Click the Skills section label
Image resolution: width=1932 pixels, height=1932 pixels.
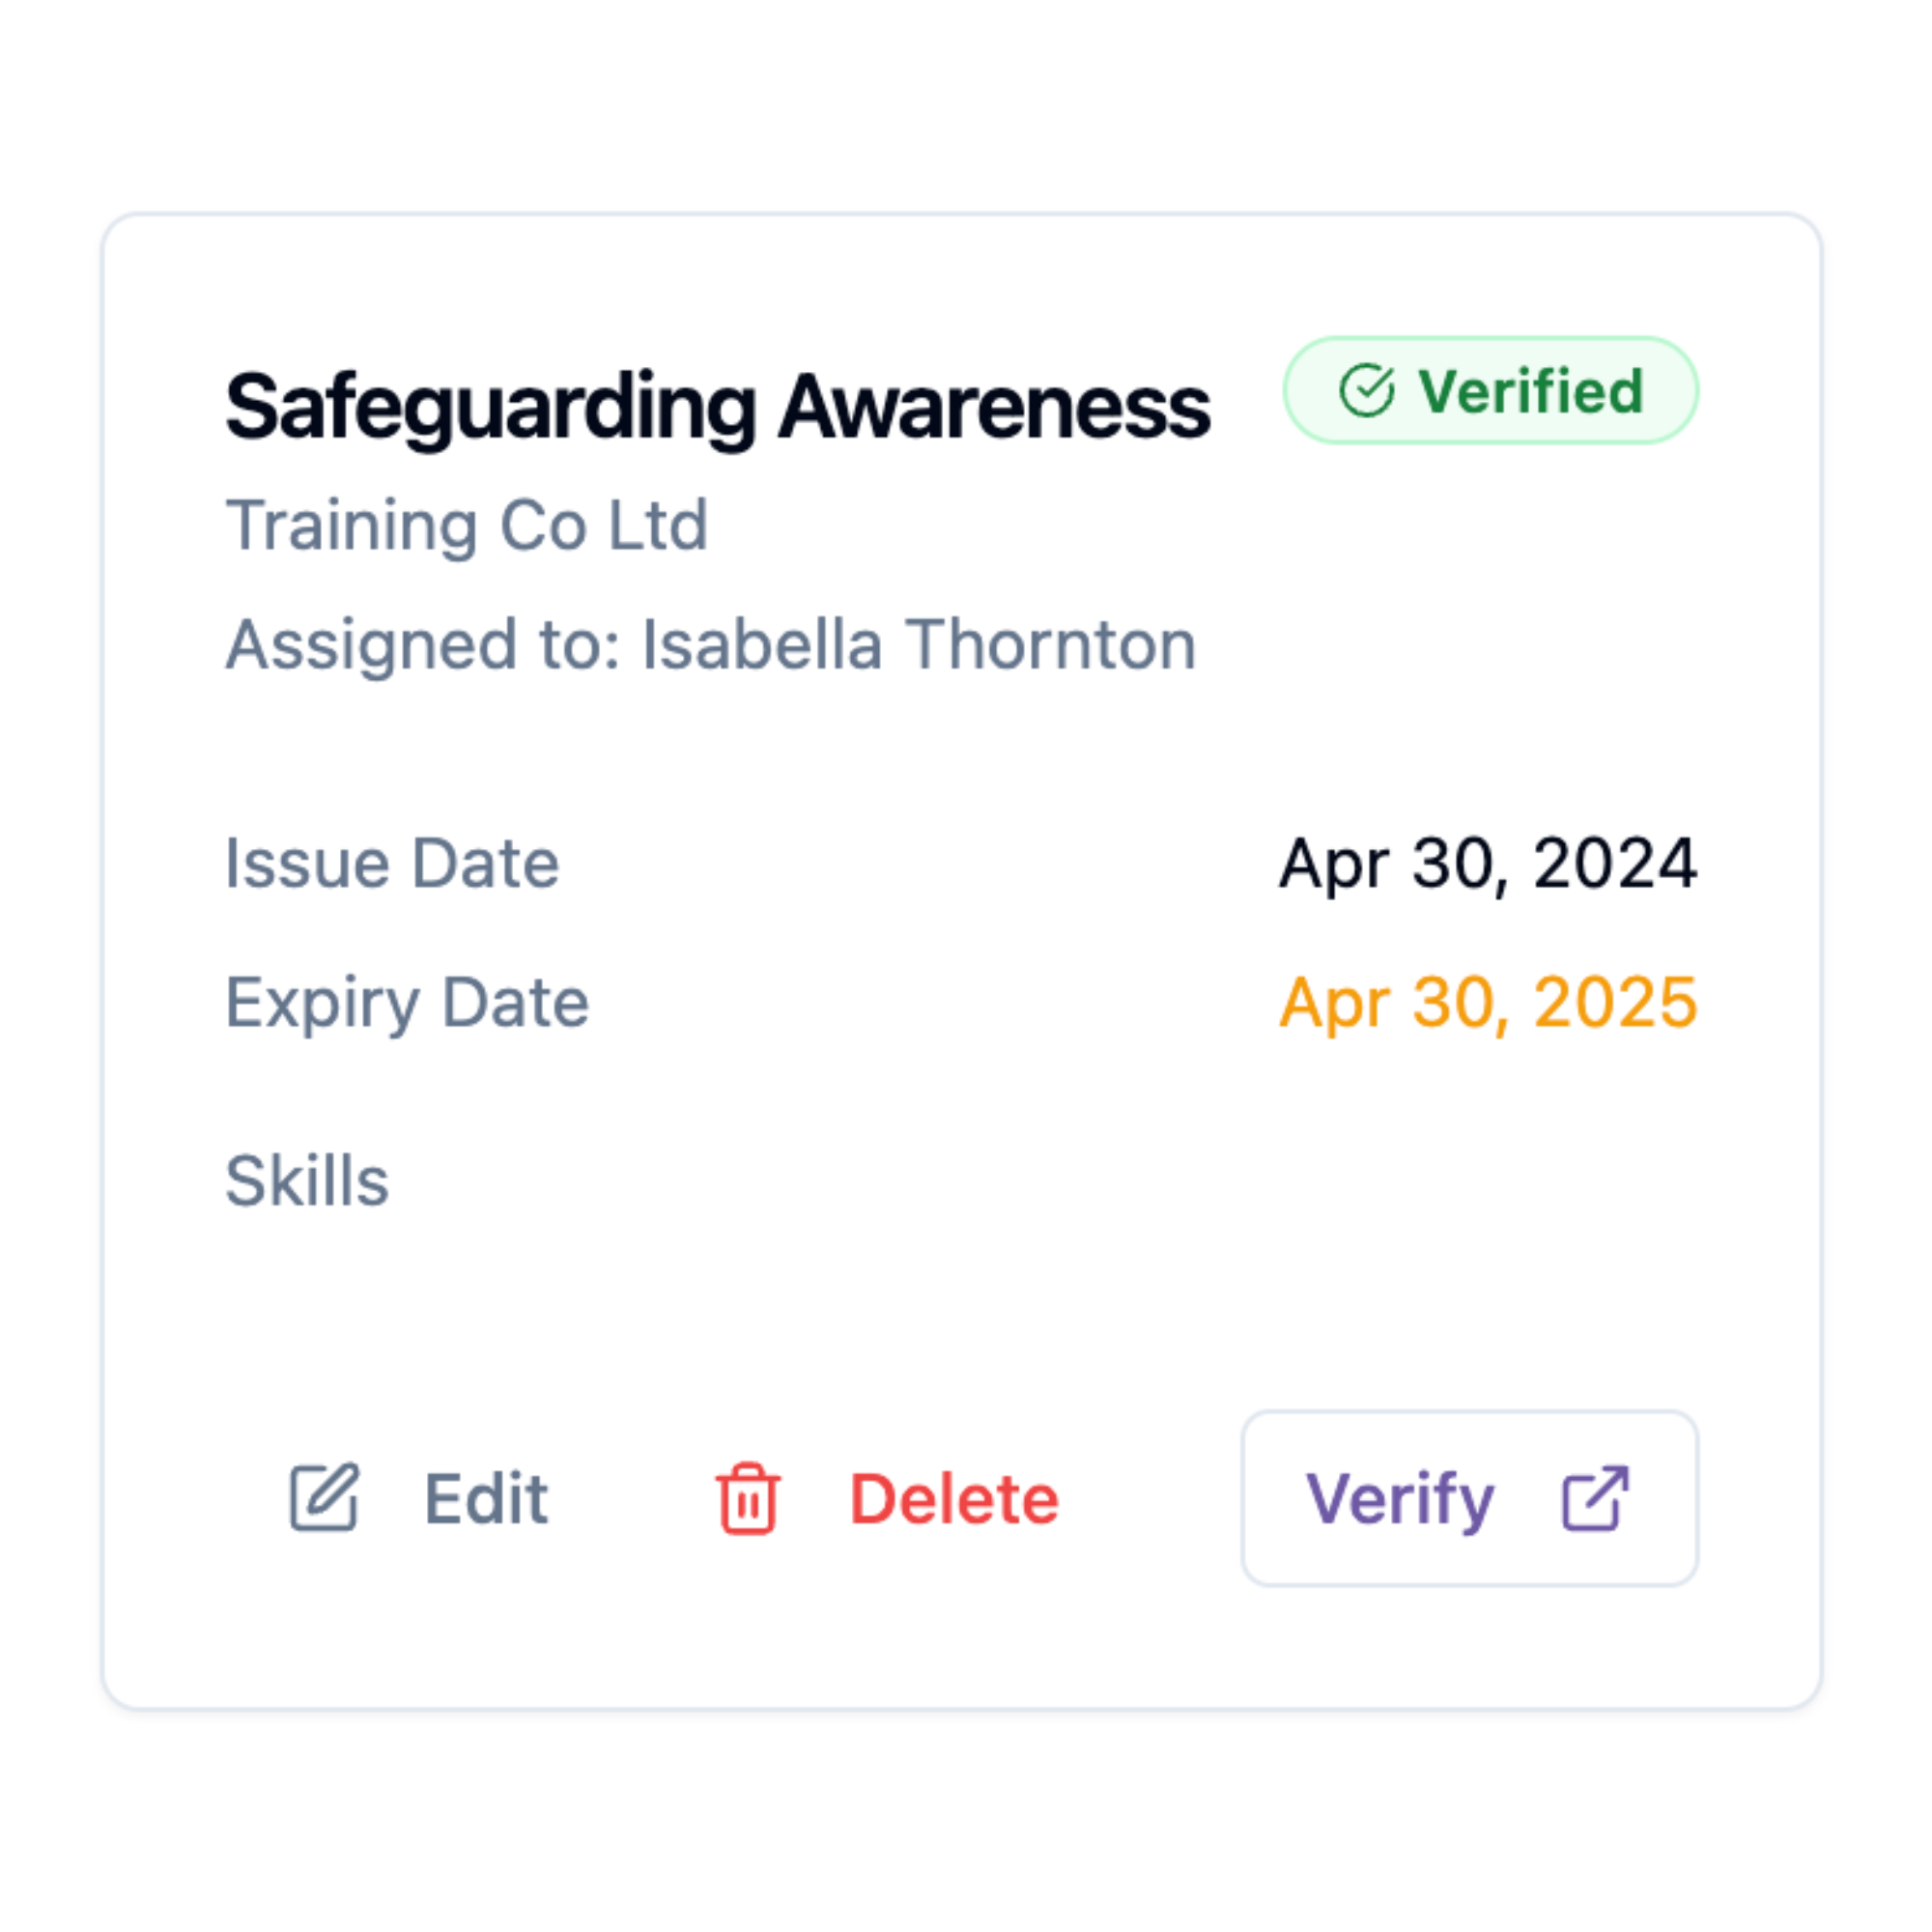(x=307, y=1181)
